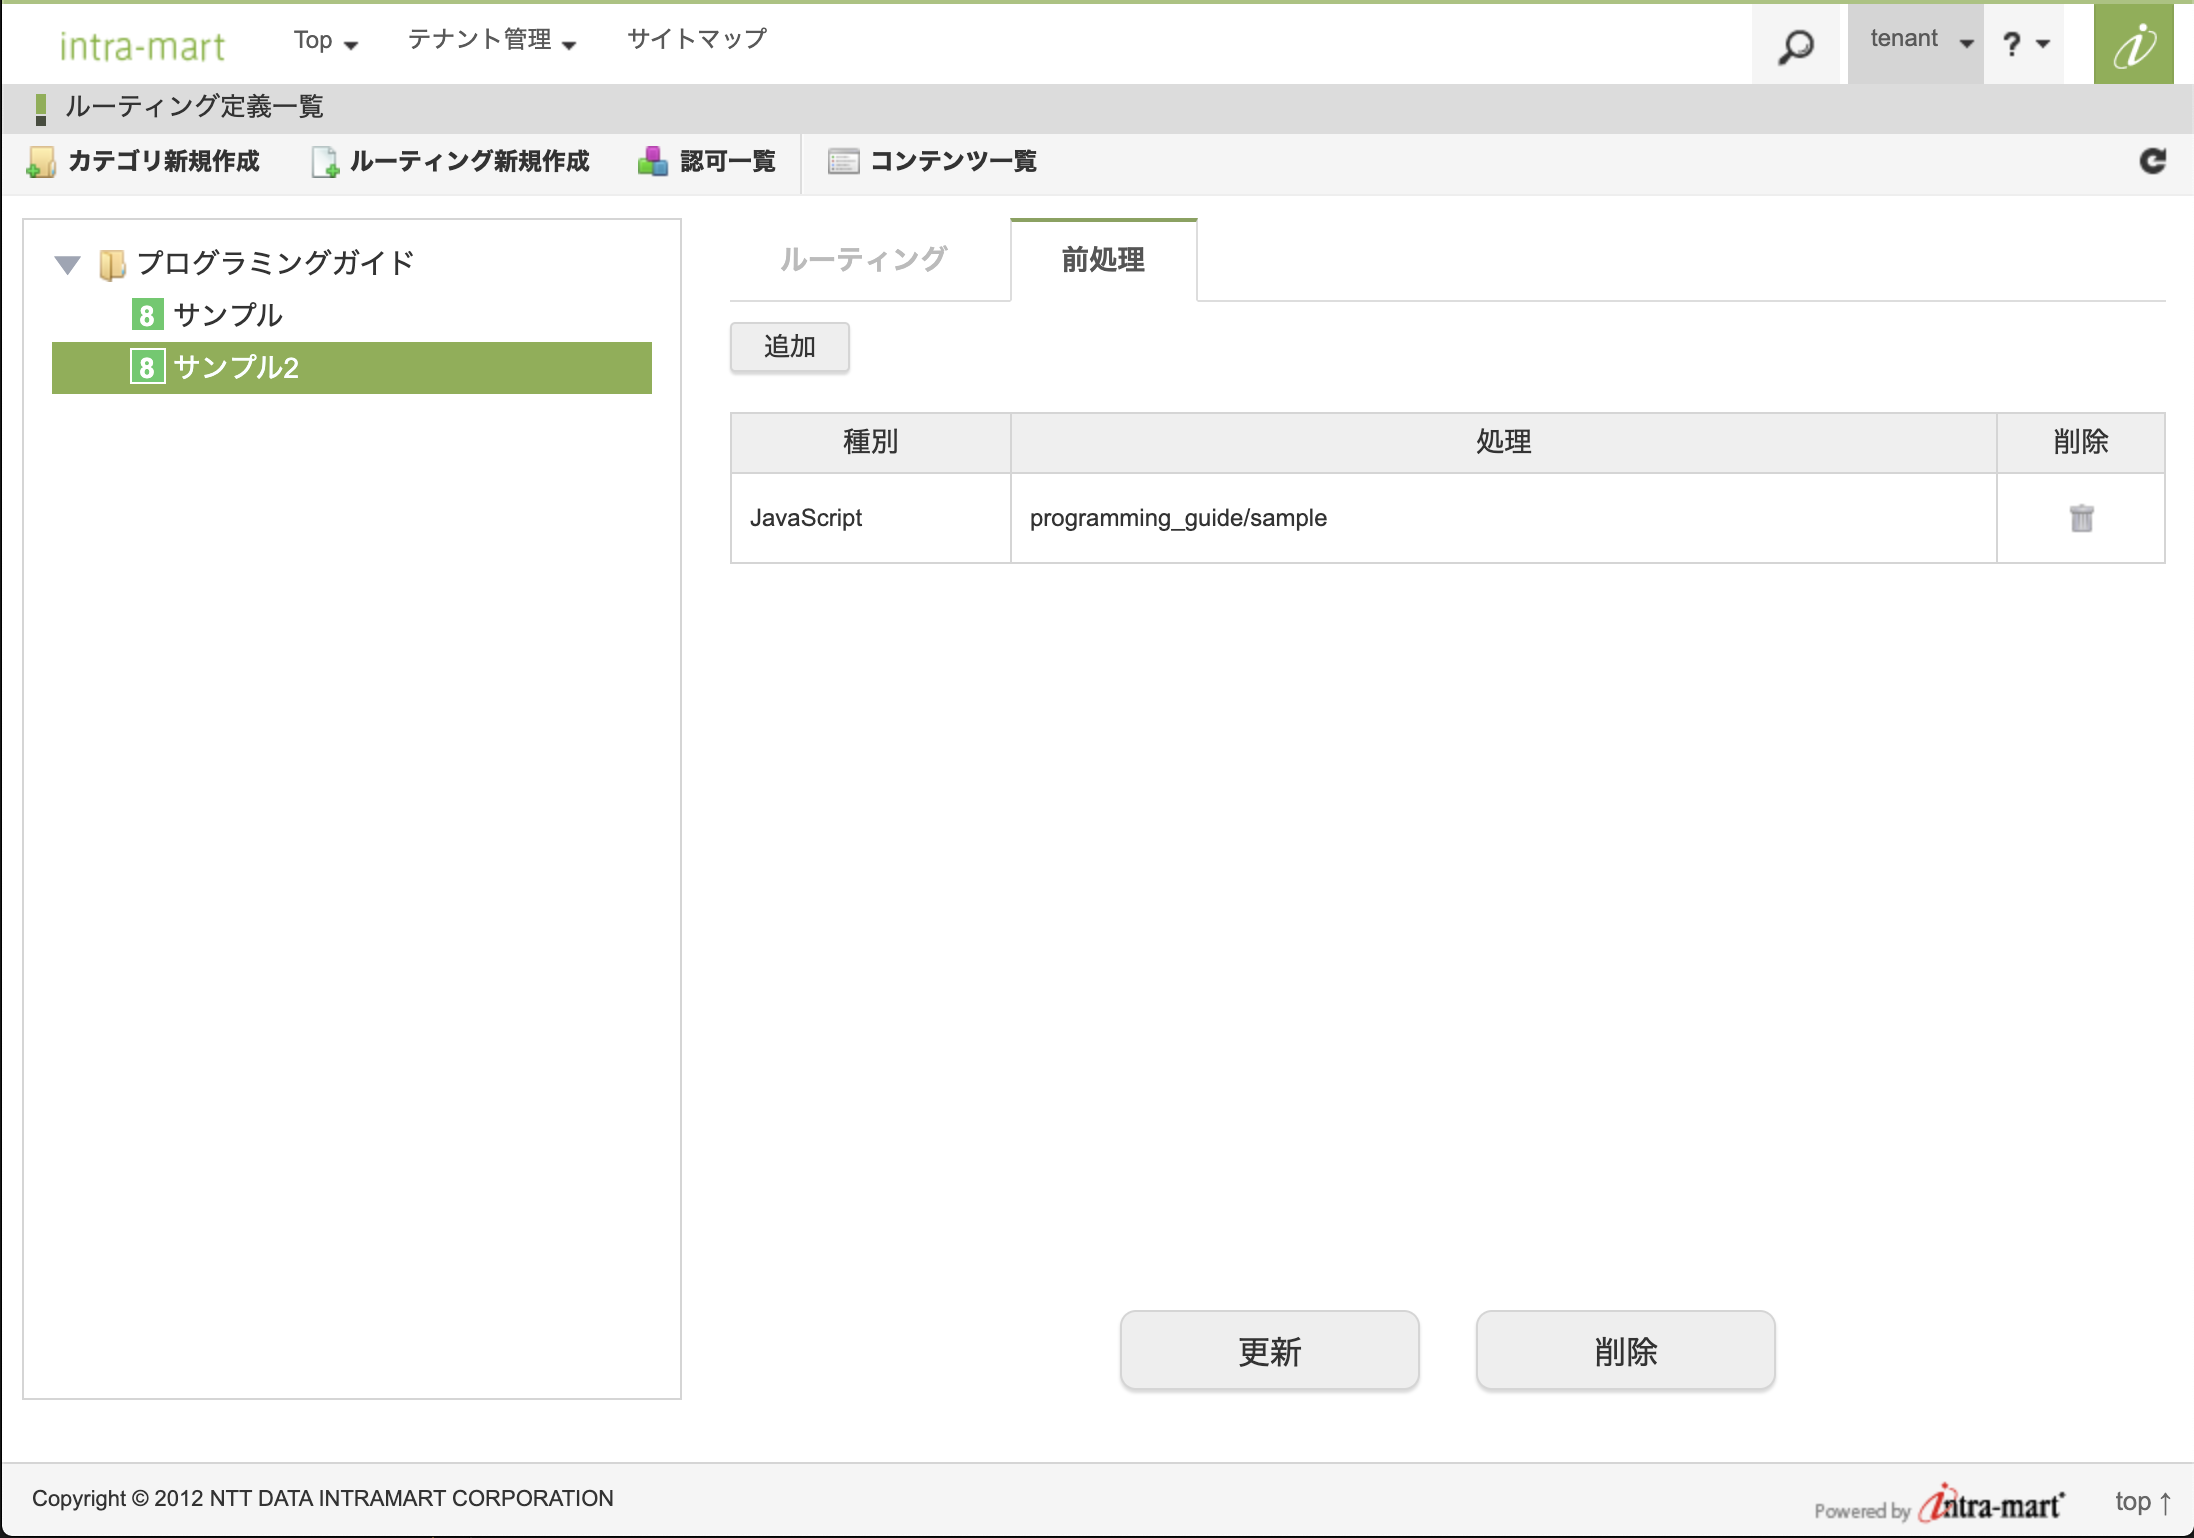
Task: Expand the テナント管理 dropdown menu
Action: click(491, 41)
